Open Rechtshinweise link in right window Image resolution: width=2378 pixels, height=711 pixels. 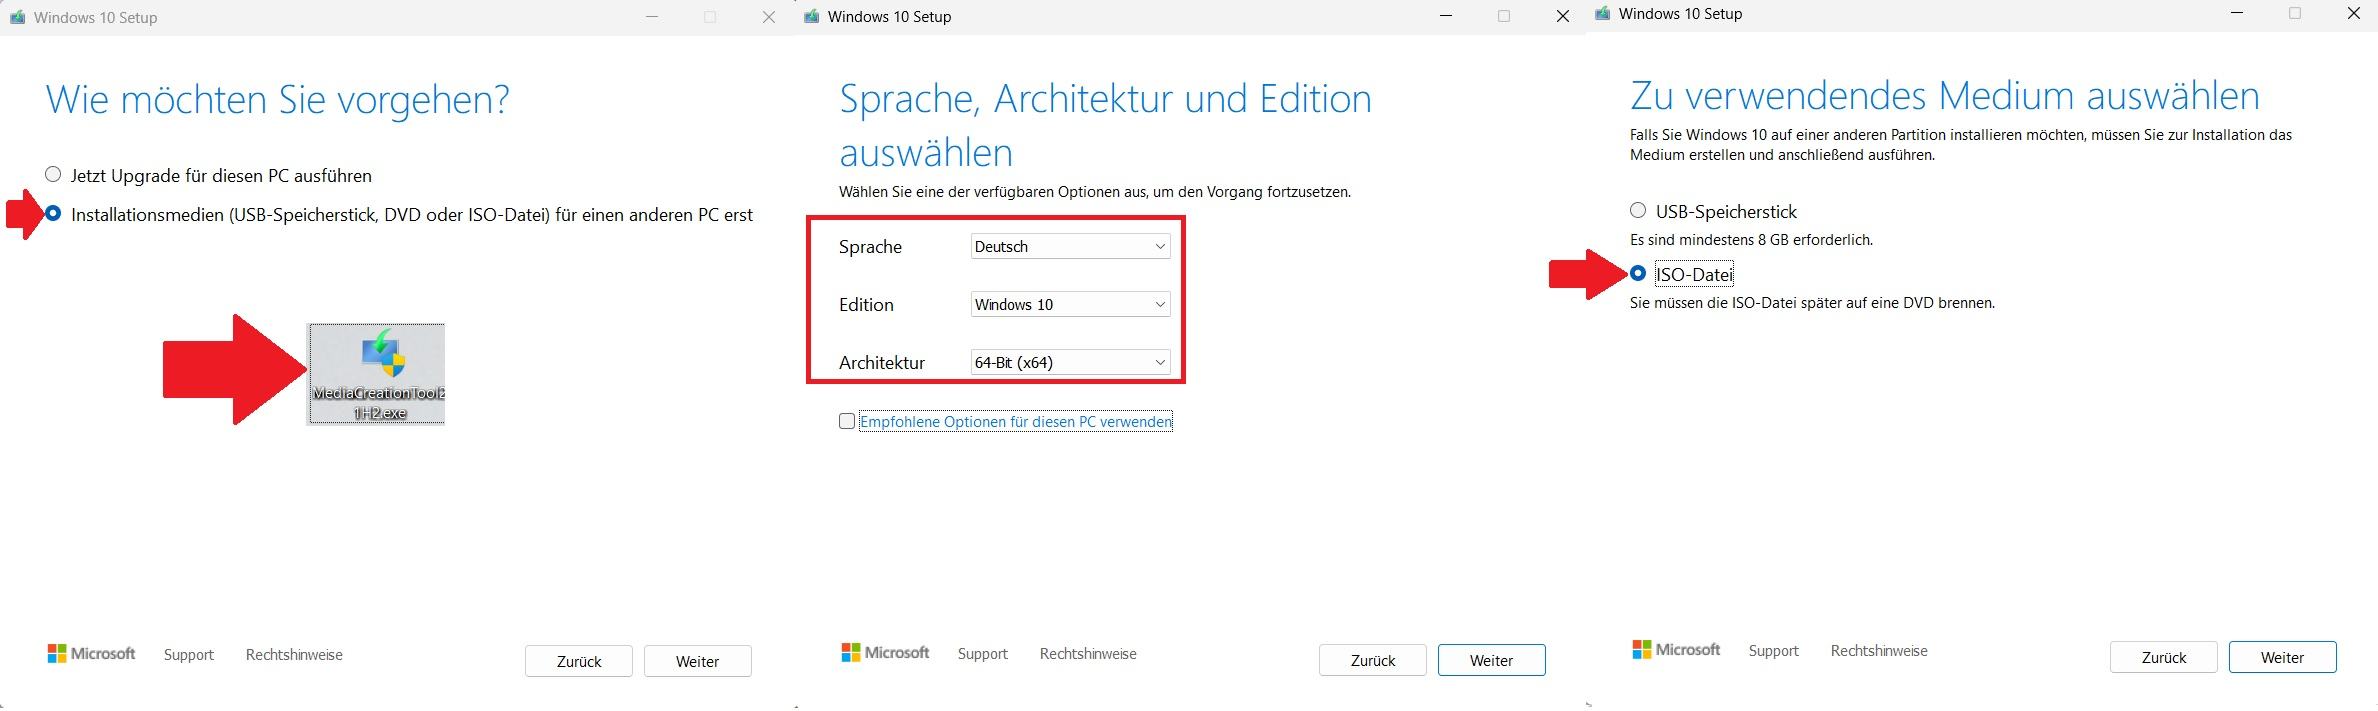(x=1879, y=651)
